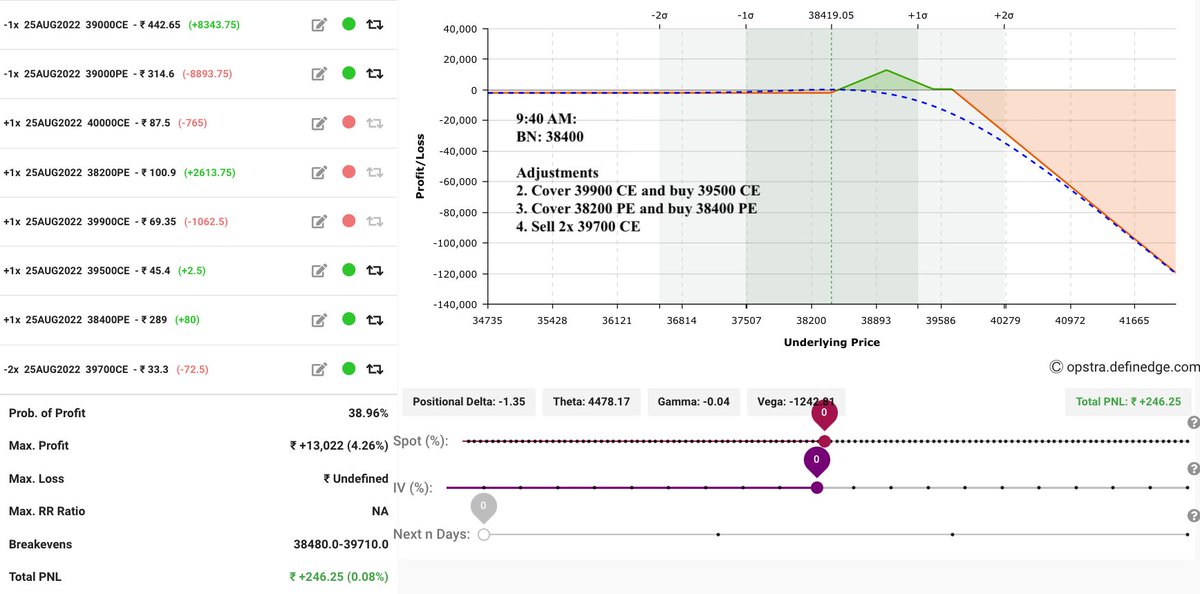This screenshot has width=1200, height=594.
Task: Click the IV percentage slider handle
Action: click(817, 487)
